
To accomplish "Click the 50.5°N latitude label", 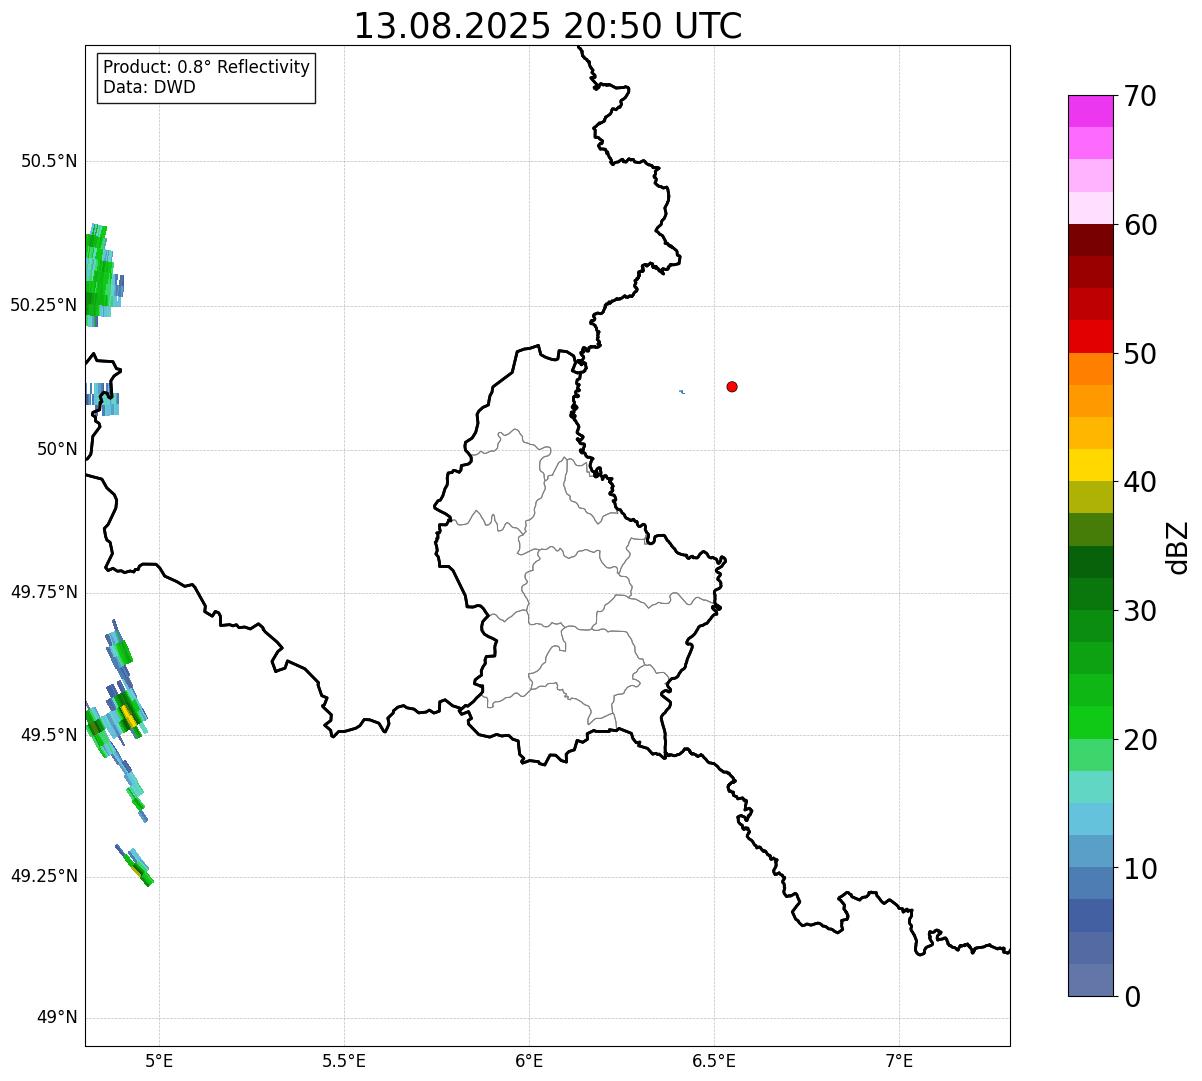I will (x=49, y=161).
